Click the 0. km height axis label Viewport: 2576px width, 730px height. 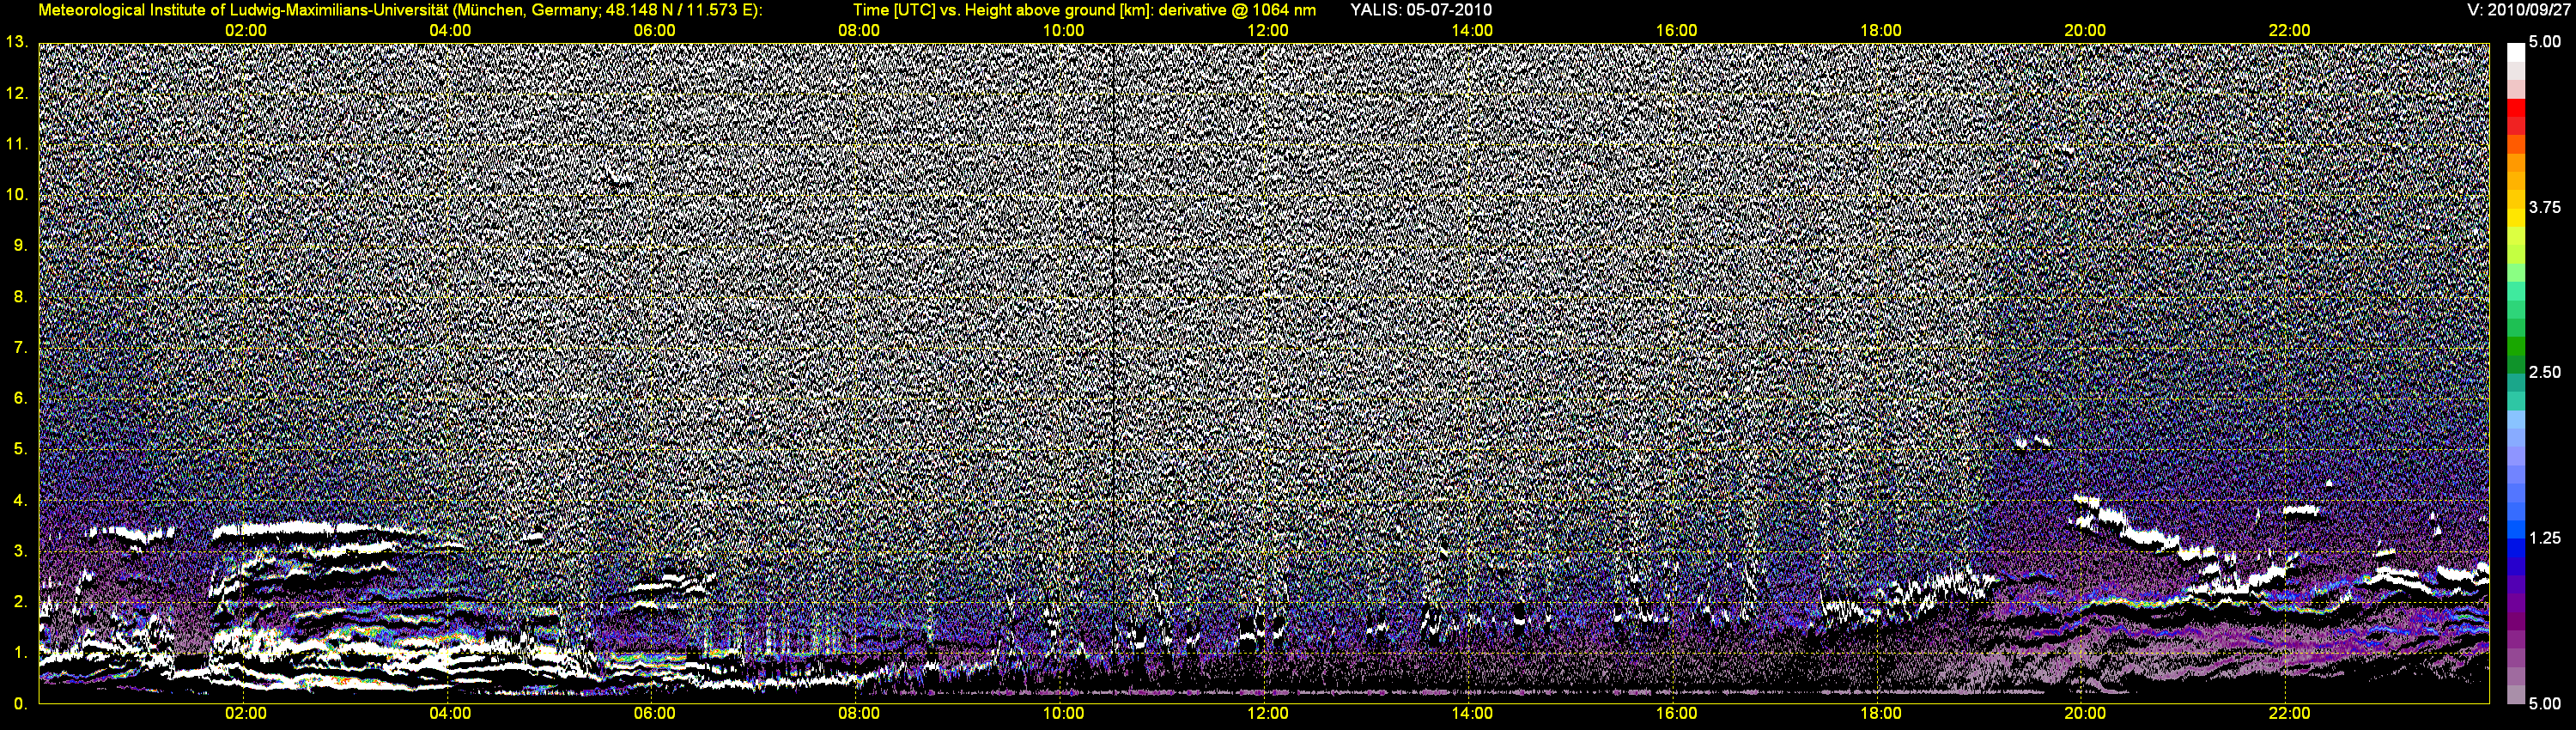[20, 703]
